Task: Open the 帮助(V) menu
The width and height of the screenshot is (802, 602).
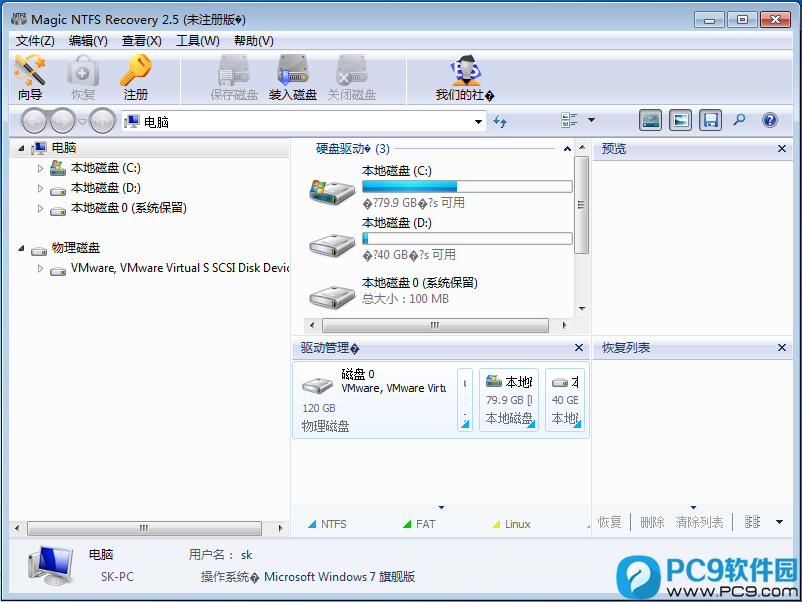Action: tap(254, 41)
